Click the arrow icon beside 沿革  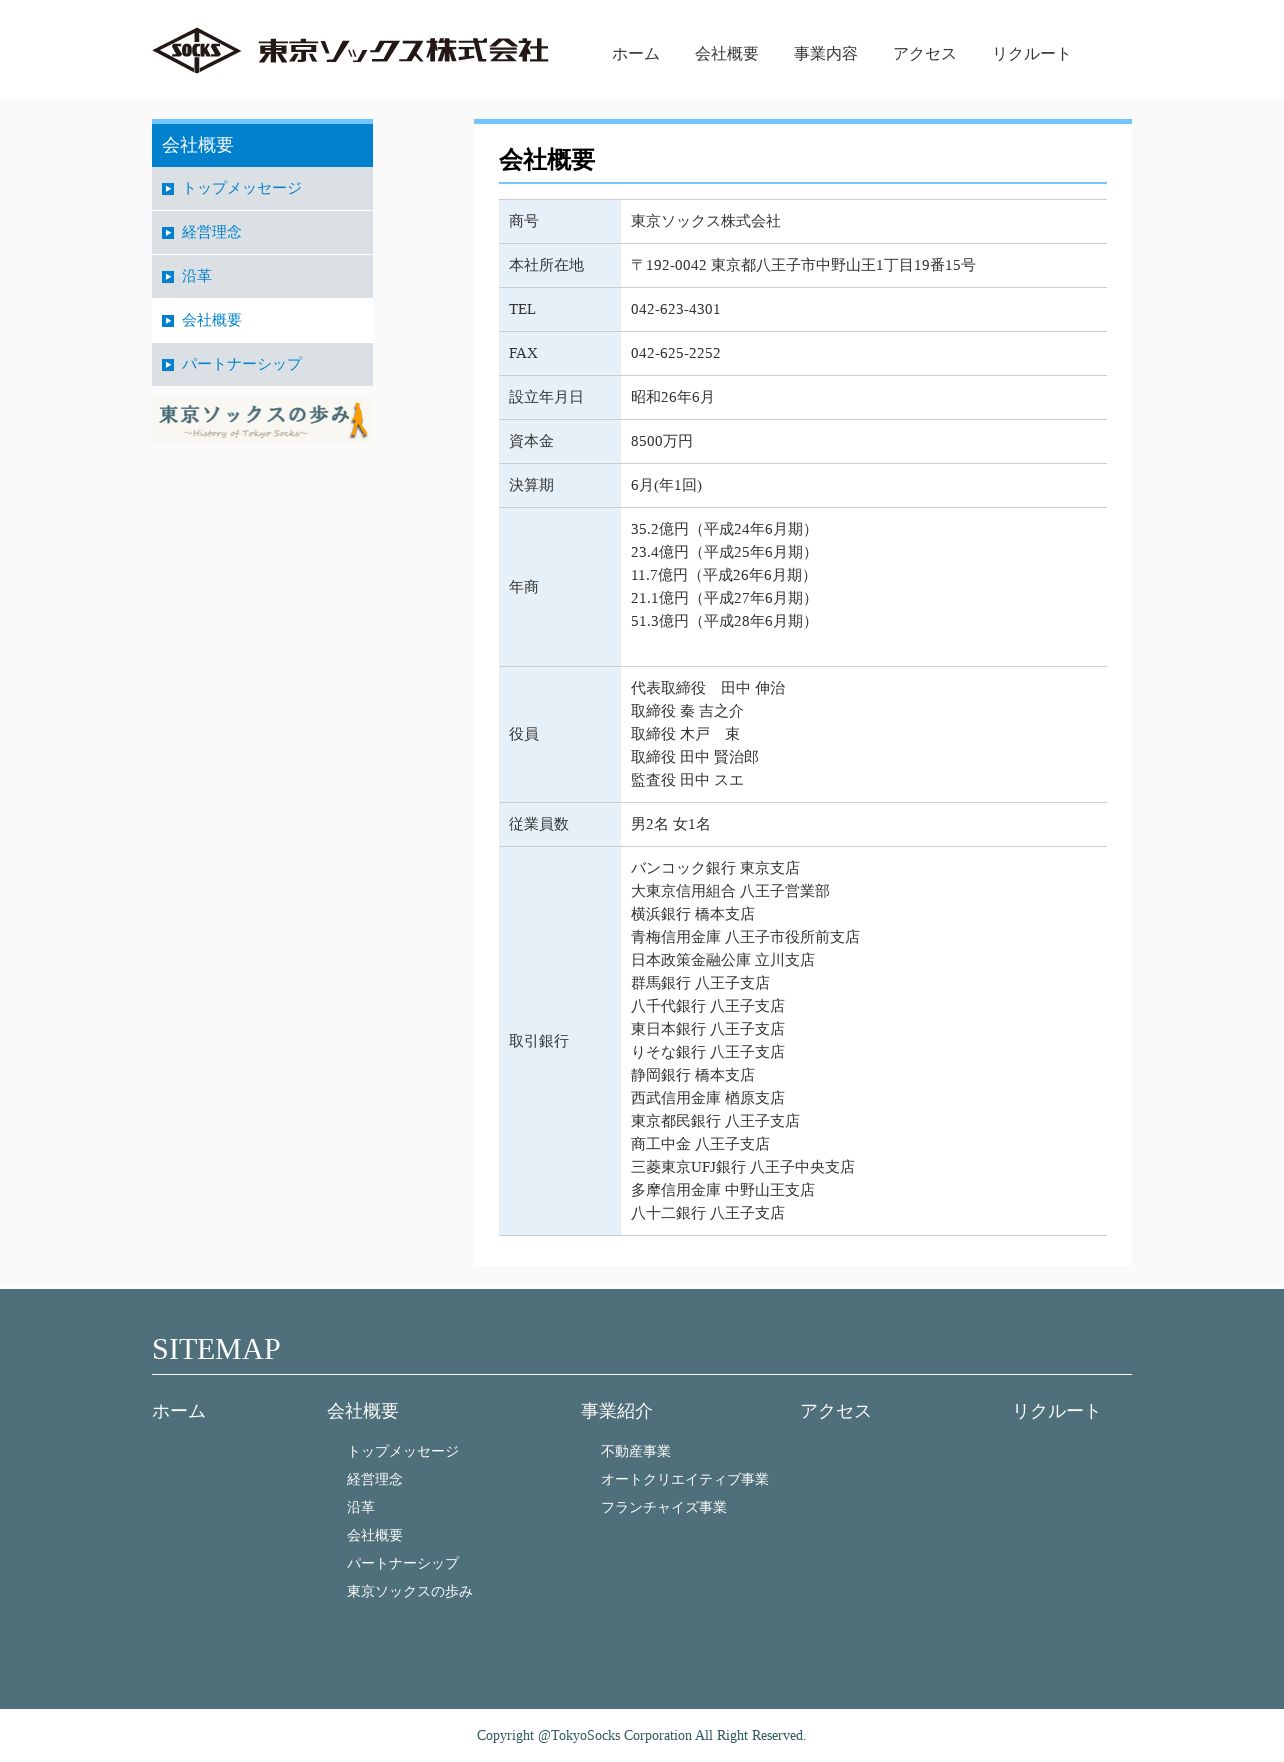pyautogui.click(x=168, y=277)
